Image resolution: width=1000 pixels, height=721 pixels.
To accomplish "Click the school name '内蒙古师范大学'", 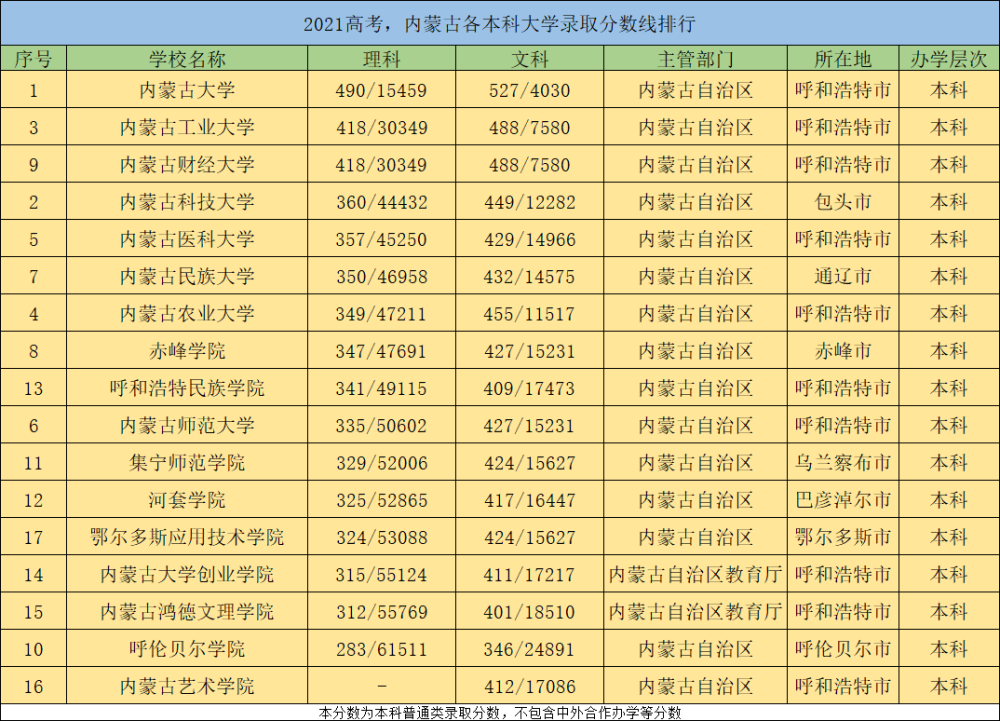I will click(x=187, y=425).
